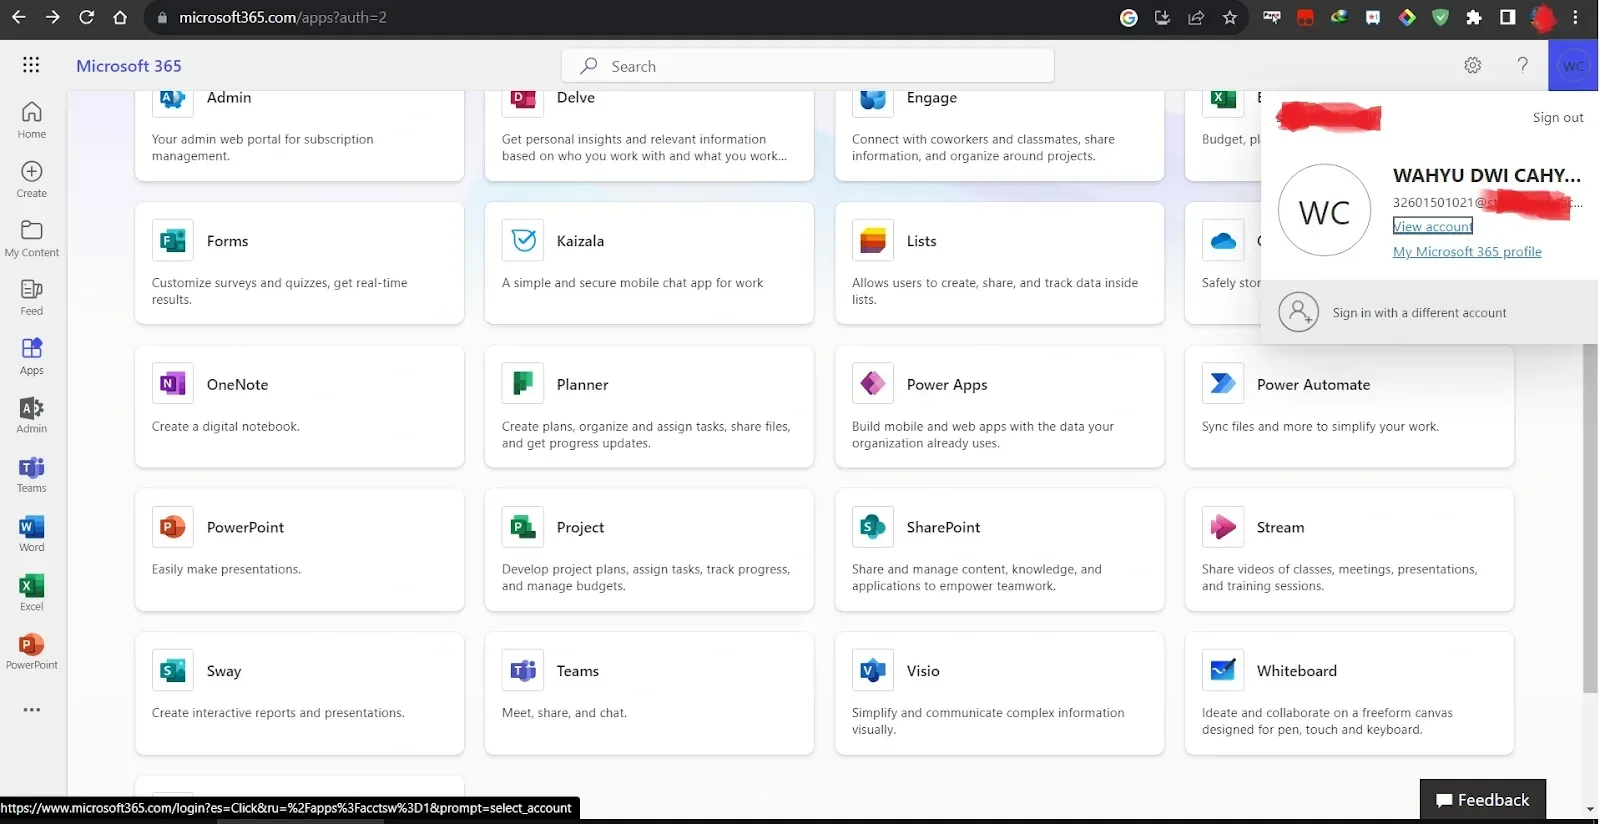The height and width of the screenshot is (824, 1600).
Task: Open the app launcher waffle icon
Action: tap(31, 65)
